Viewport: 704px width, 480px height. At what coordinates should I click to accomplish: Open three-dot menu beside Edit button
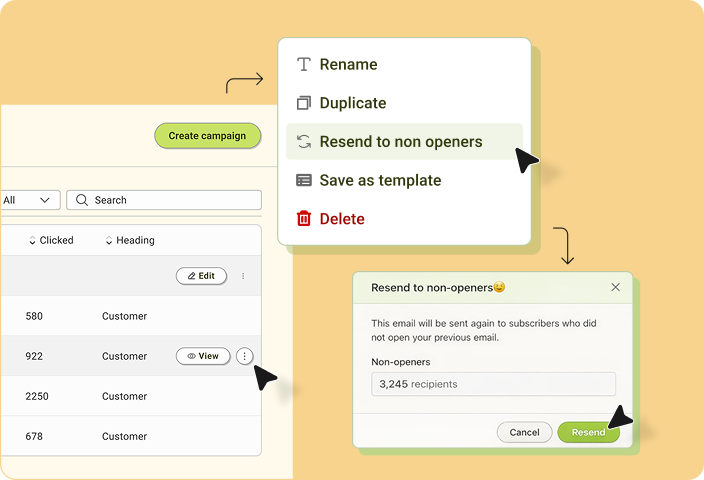tap(243, 276)
